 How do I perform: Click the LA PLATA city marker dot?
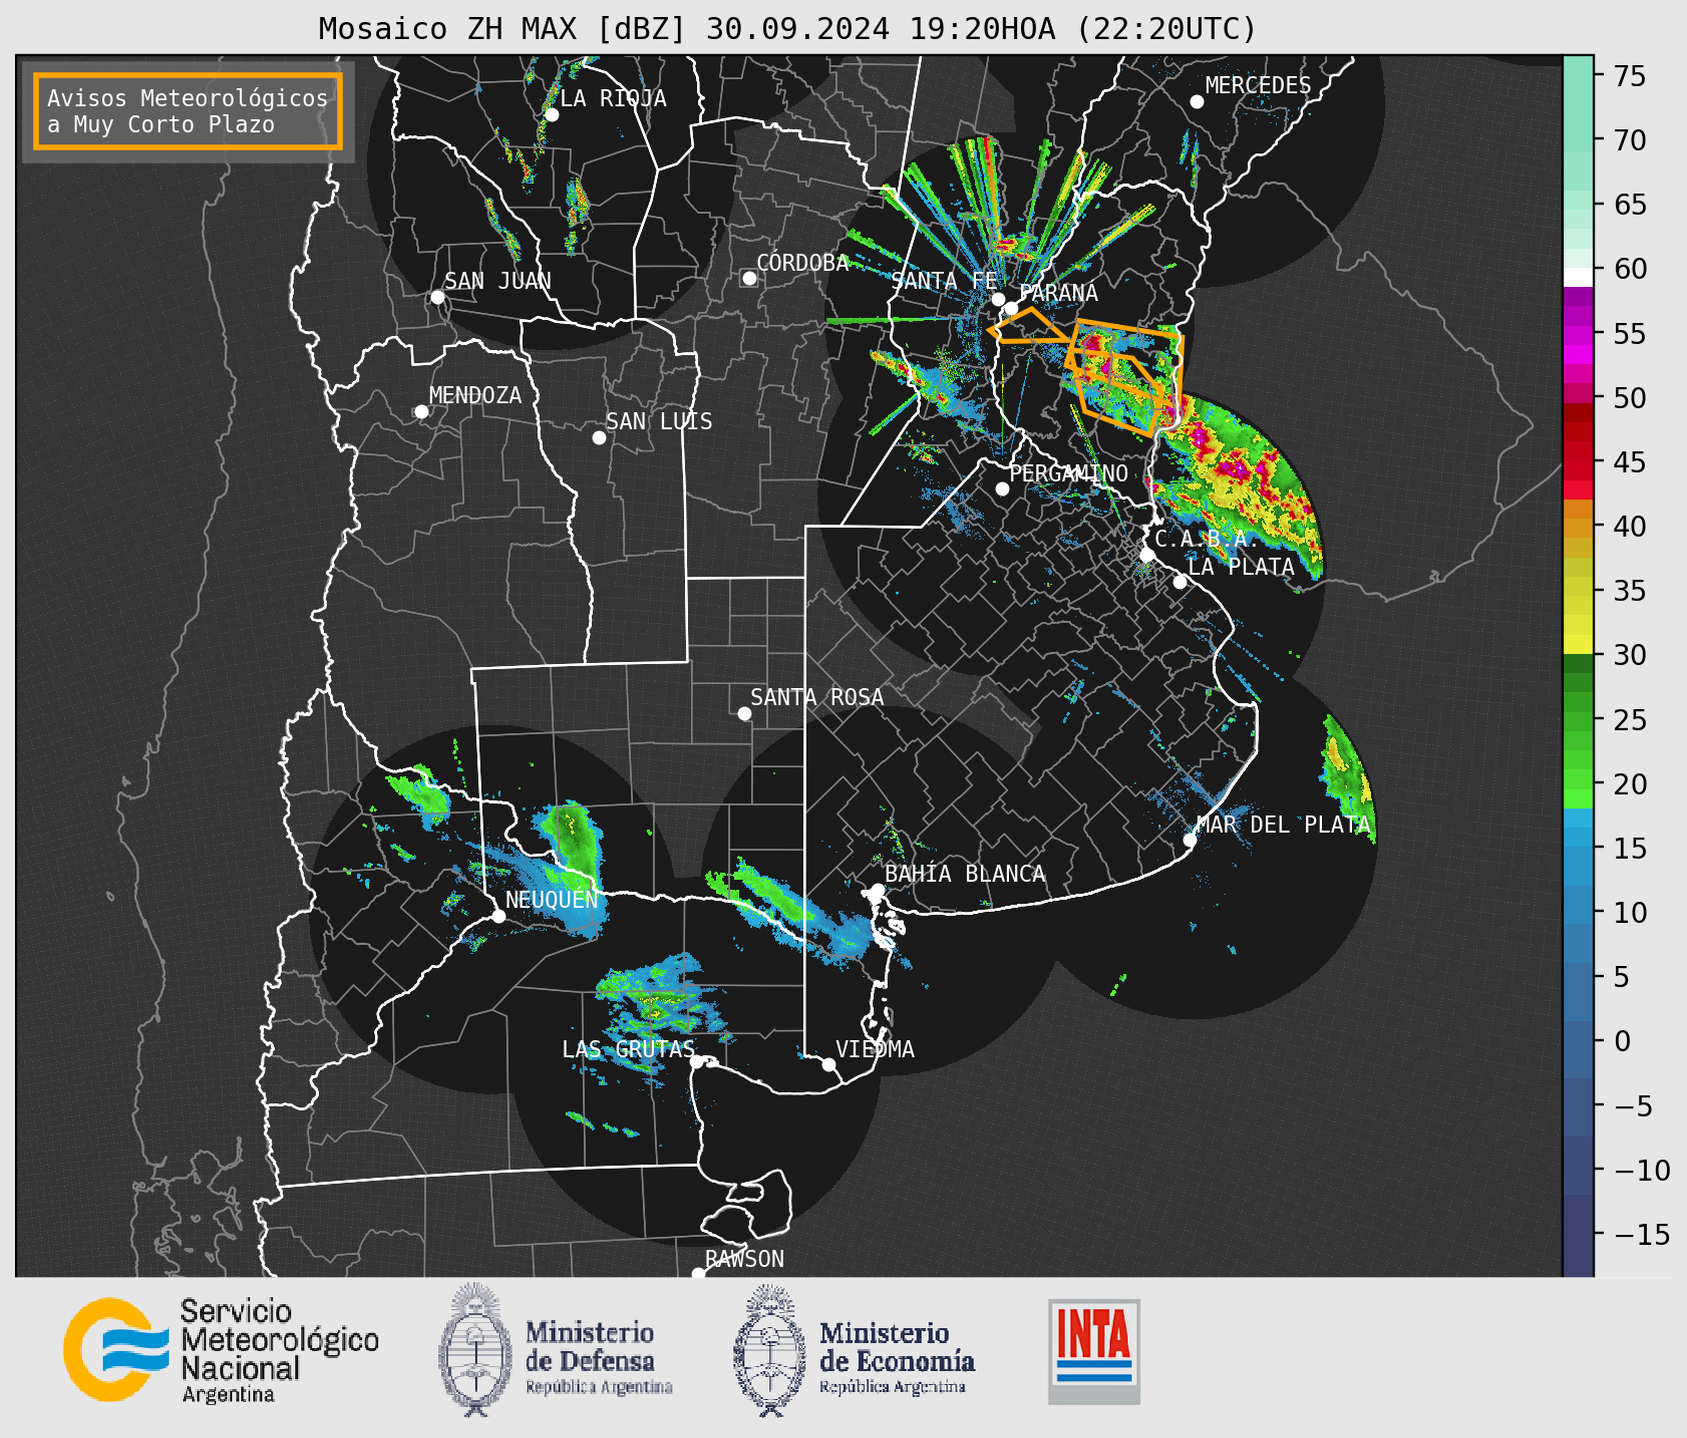[x=1180, y=582]
